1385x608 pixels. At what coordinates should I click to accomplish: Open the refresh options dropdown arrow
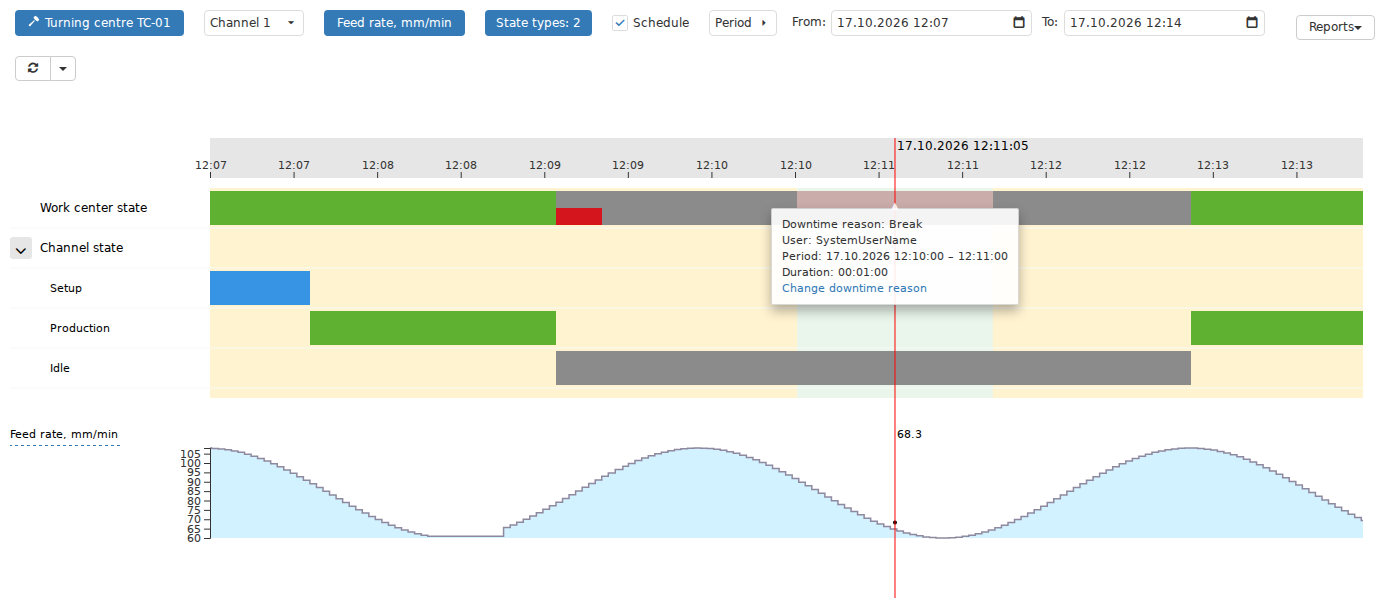[x=62, y=68]
